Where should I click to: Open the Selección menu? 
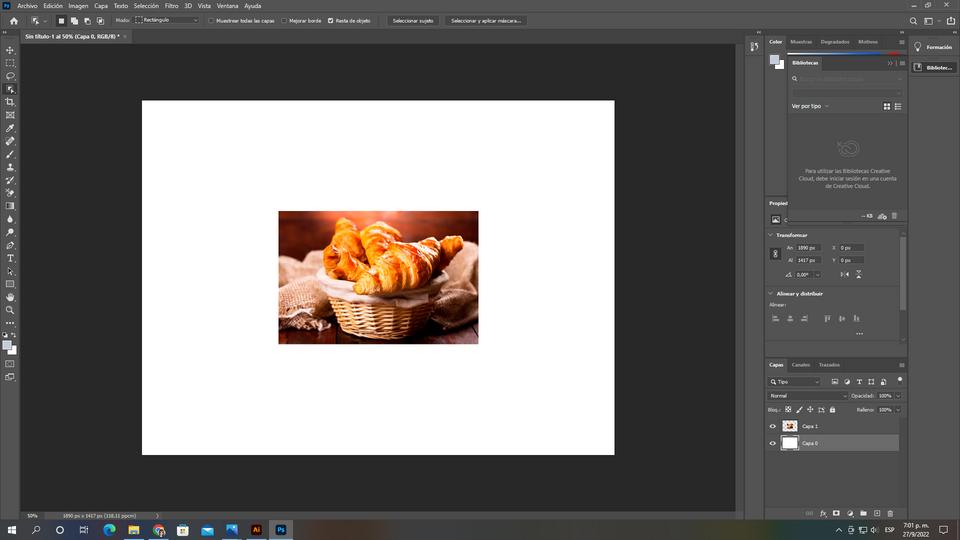click(146, 6)
